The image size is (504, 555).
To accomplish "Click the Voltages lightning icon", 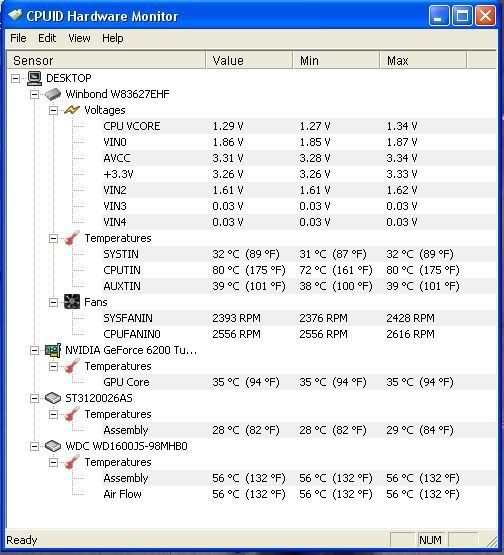I will pyautogui.click(x=72, y=110).
